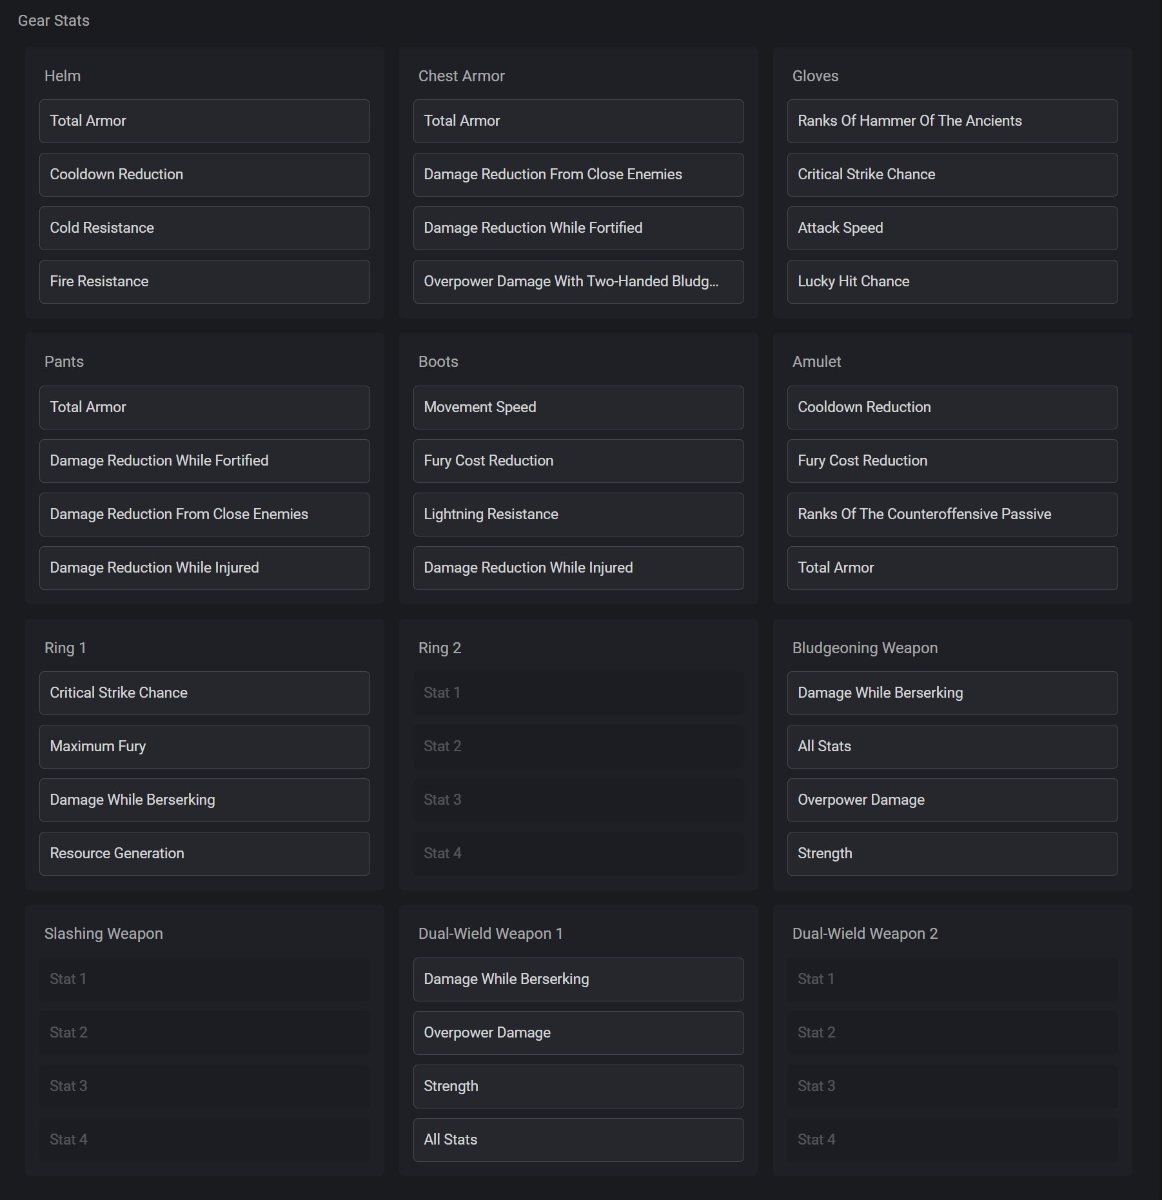Select Ranks Of The Counteroffensive Passive field
Image resolution: width=1162 pixels, height=1200 pixels.
click(952, 514)
